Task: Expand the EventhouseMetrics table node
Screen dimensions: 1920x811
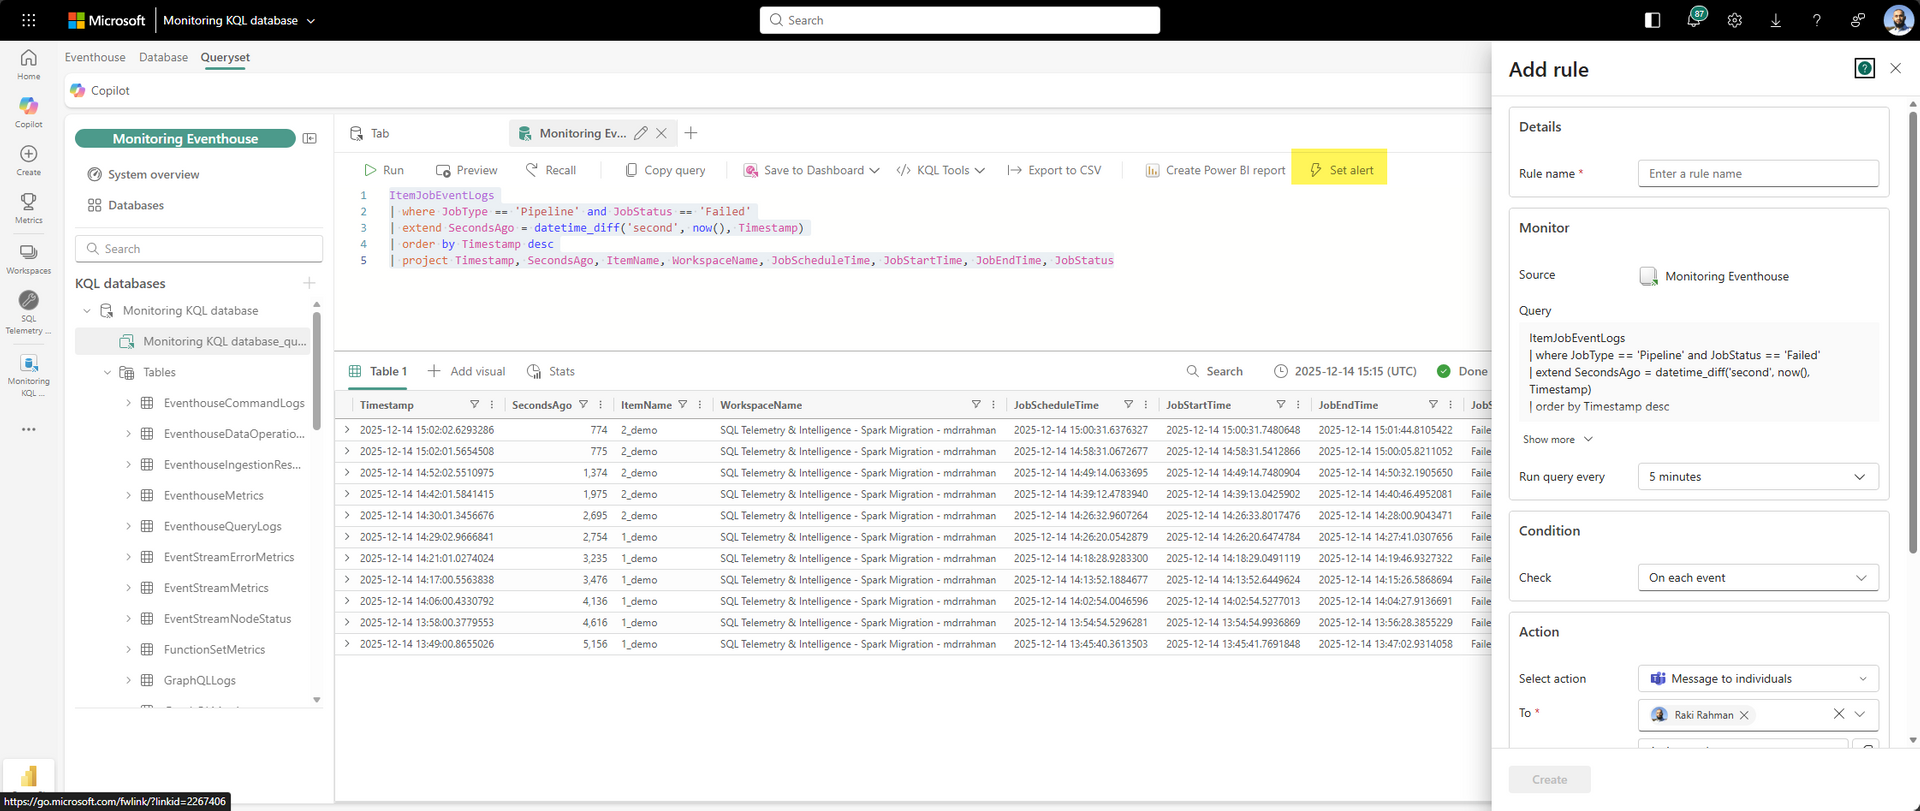Action: [x=128, y=495]
